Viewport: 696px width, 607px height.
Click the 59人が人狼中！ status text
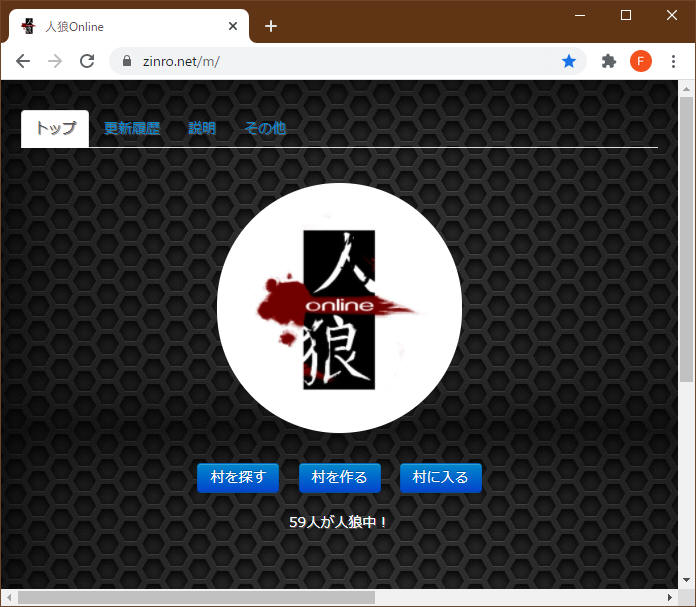(x=338, y=522)
